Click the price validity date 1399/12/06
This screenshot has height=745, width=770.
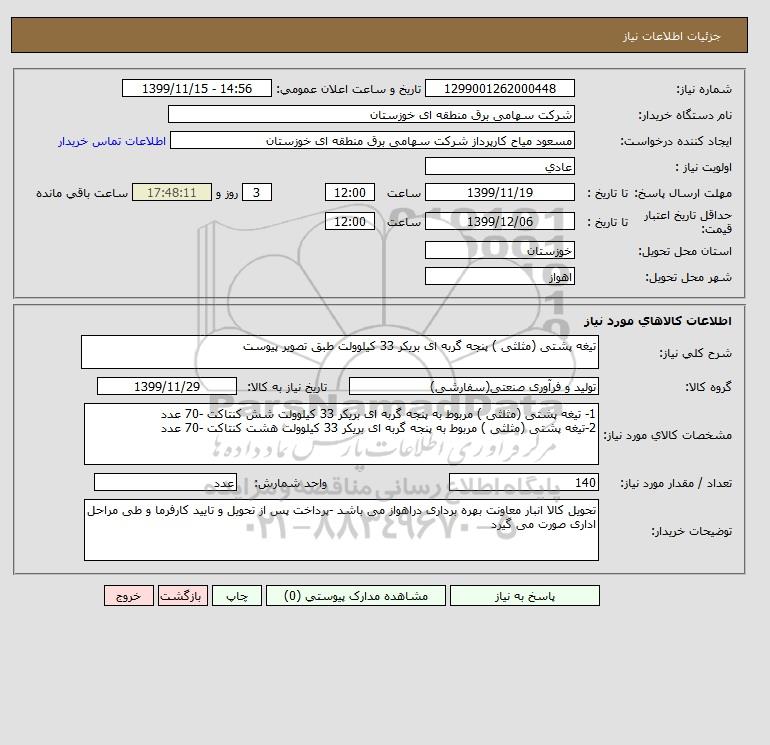499,221
